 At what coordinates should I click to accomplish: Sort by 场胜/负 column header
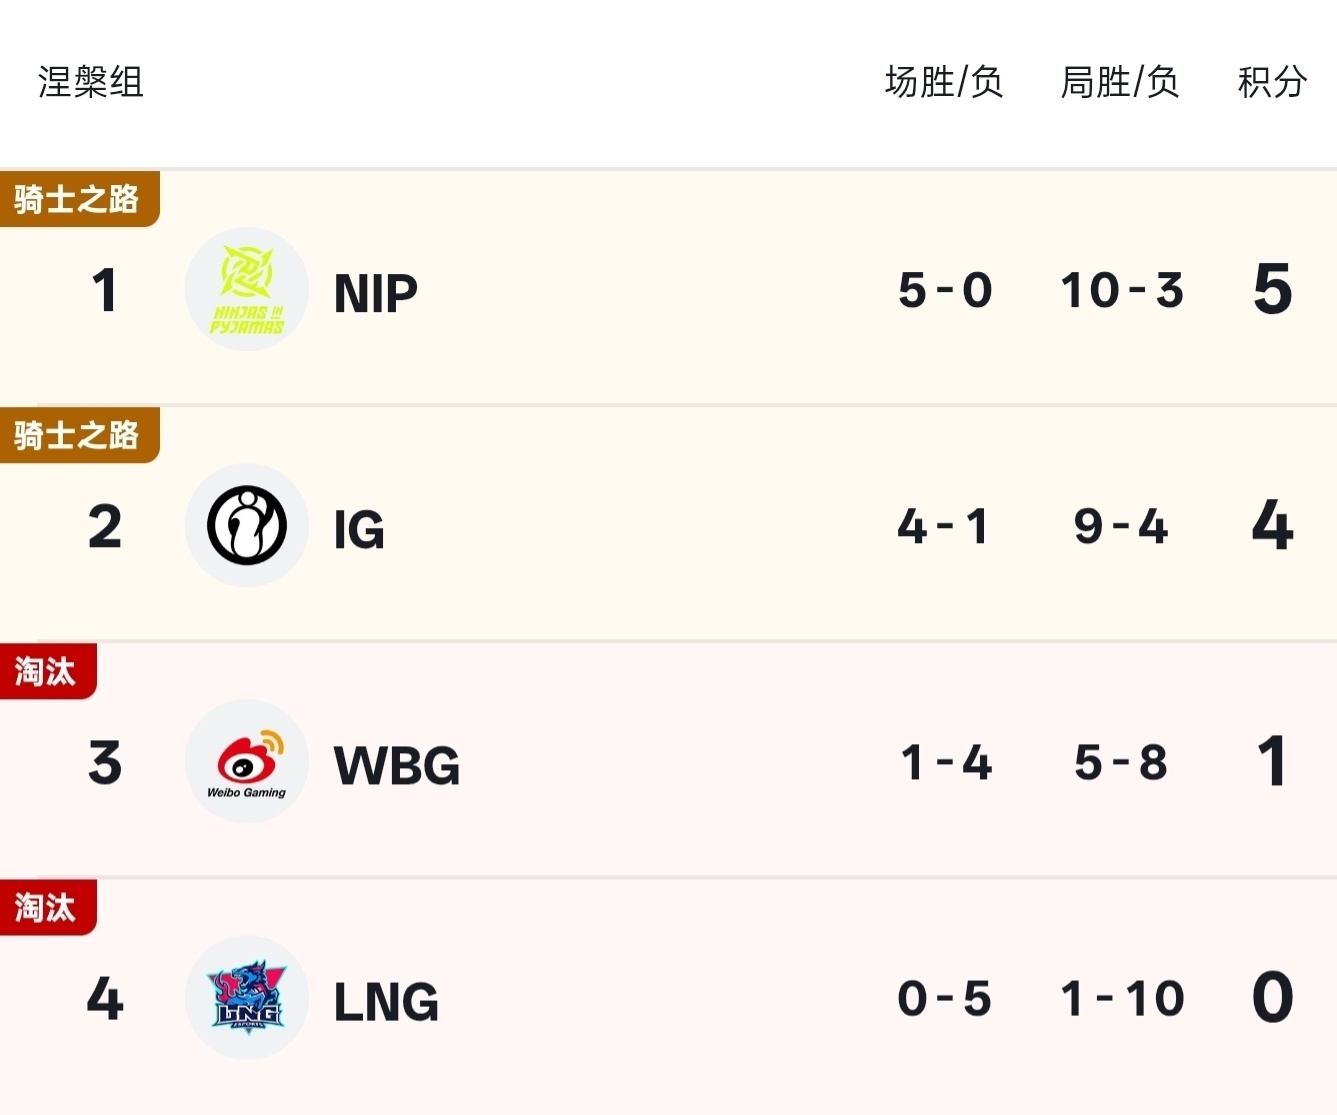[944, 82]
